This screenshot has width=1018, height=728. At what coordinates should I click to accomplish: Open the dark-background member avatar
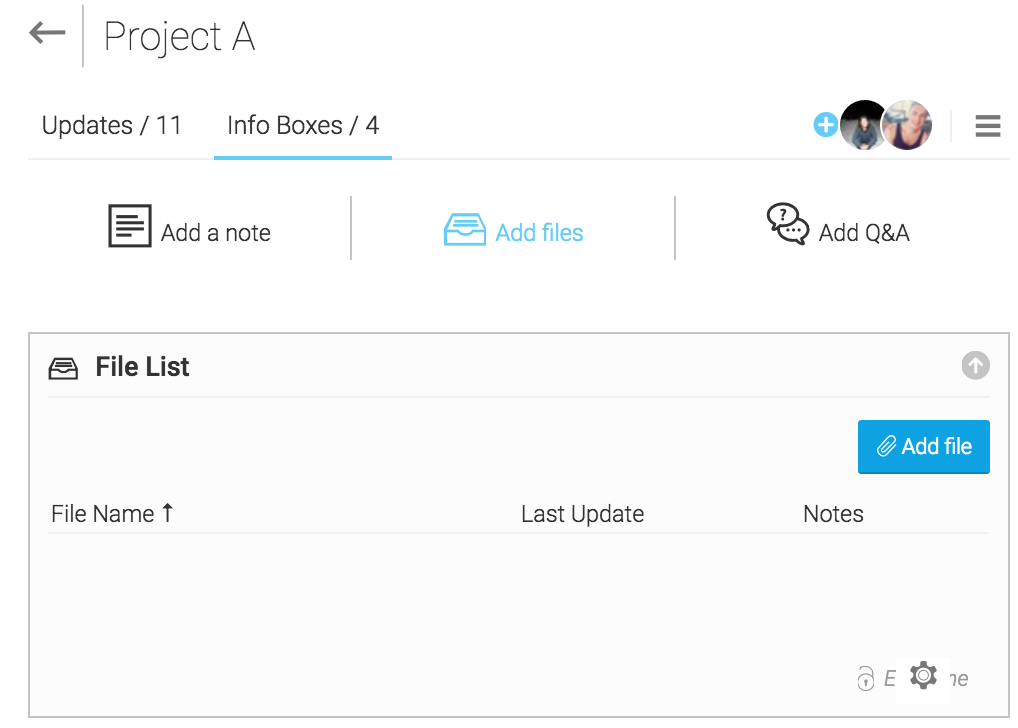(862, 125)
